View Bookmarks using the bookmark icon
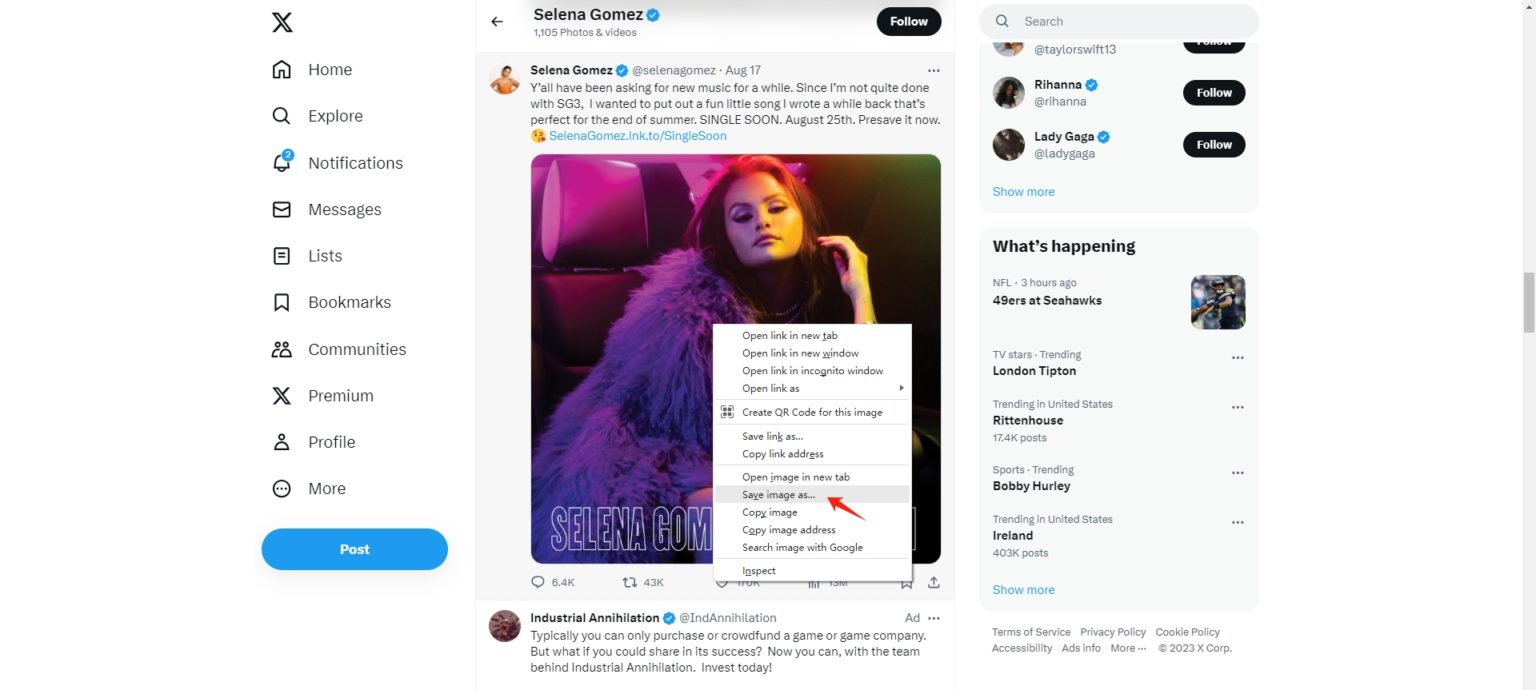The height and width of the screenshot is (690, 1536). pyautogui.click(x=280, y=302)
